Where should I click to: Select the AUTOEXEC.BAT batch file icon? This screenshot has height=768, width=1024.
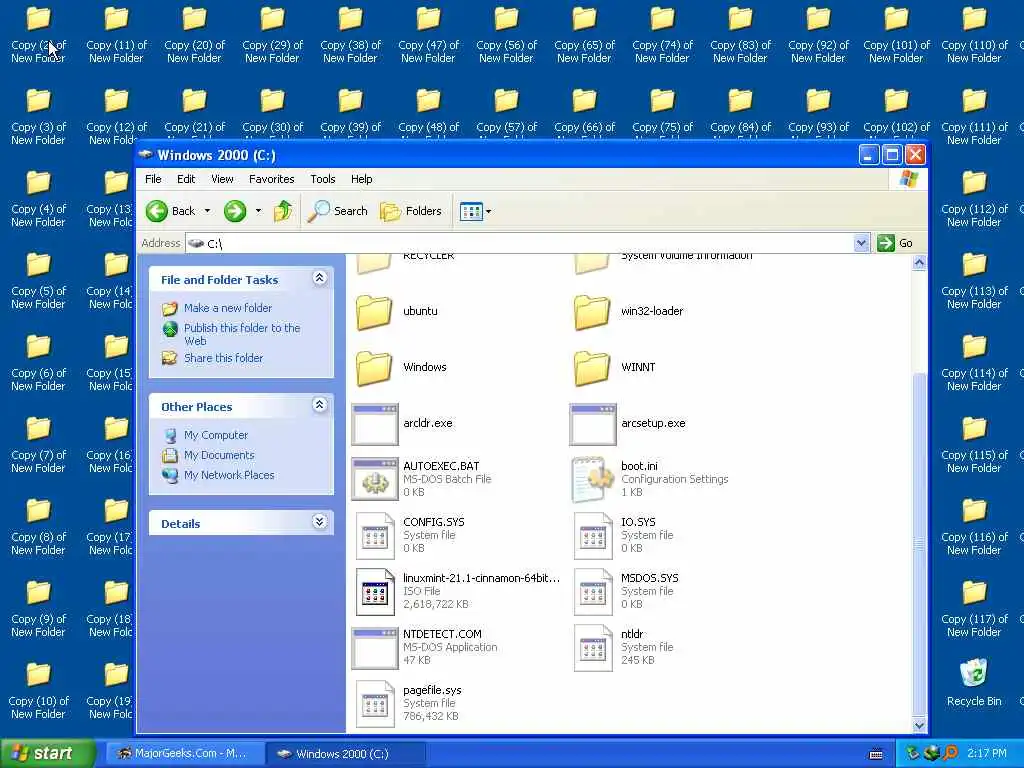point(375,479)
